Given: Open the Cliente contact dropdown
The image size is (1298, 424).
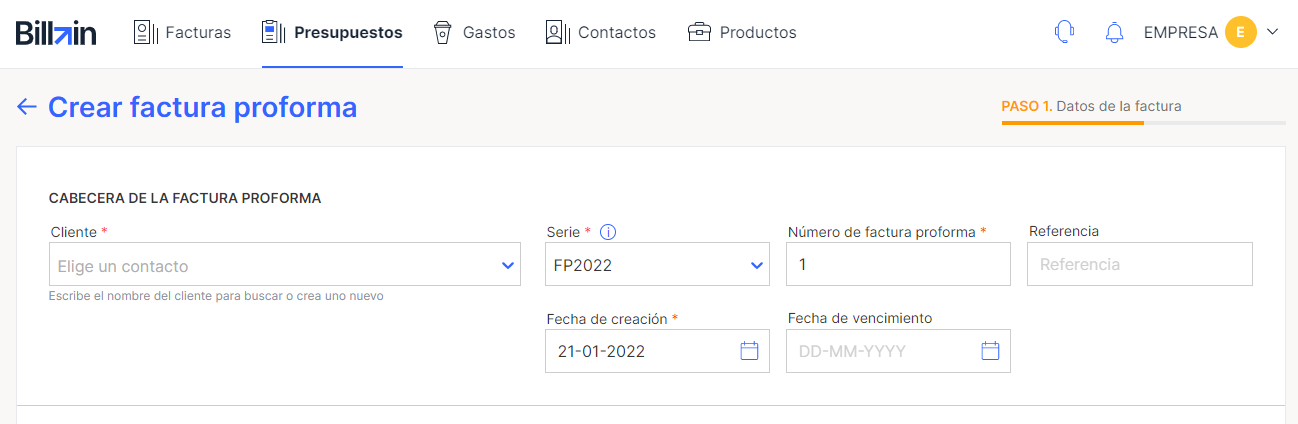Looking at the screenshot, I should click(284, 264).
